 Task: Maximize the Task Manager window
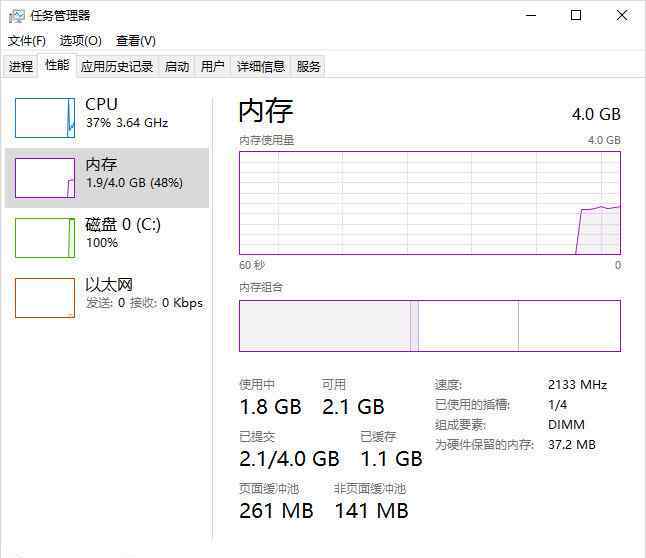(x=576, y=15)
